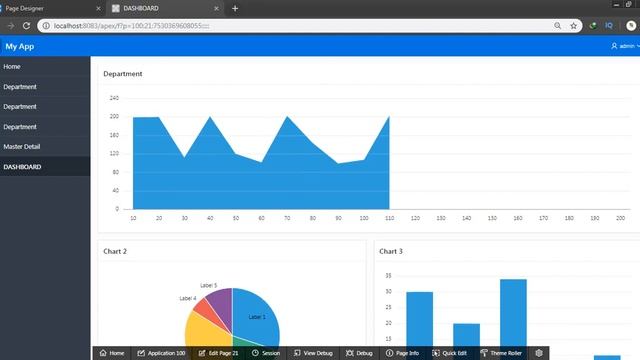The image size is (640, 360).
Task: Go to Home in the sidebar
Action: [45, 67]
